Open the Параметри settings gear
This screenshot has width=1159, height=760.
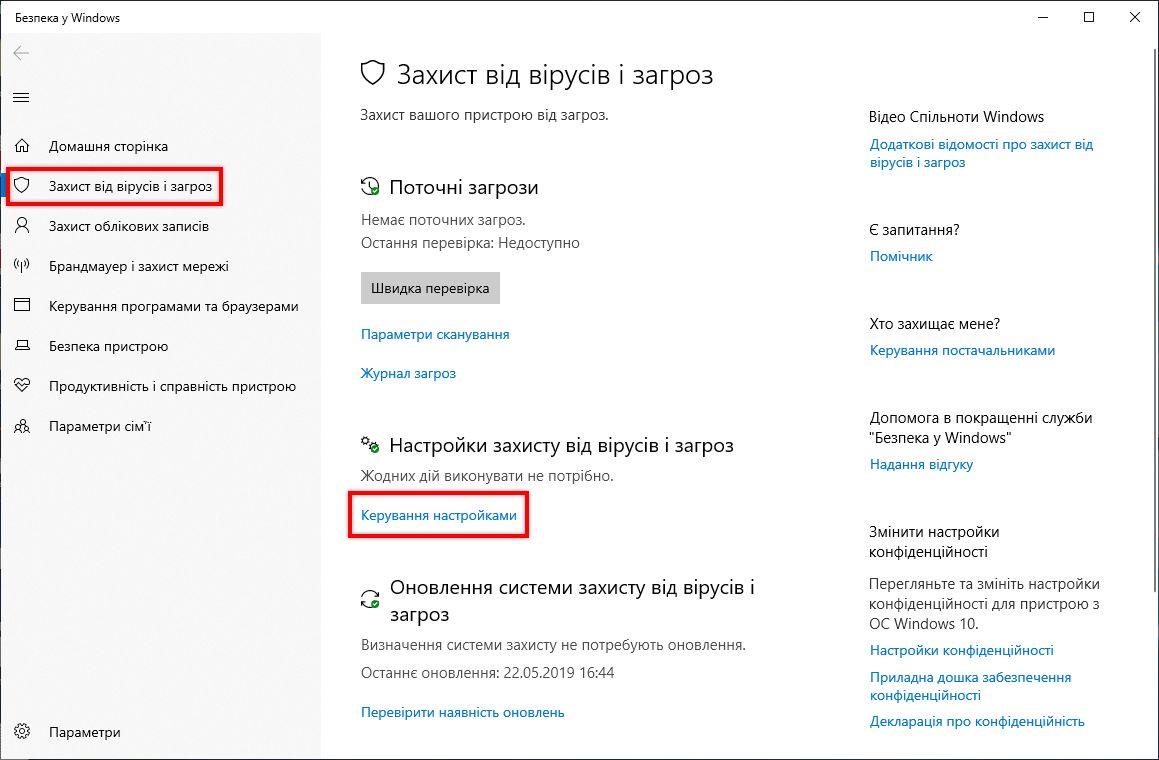click(x=24, y=731)
